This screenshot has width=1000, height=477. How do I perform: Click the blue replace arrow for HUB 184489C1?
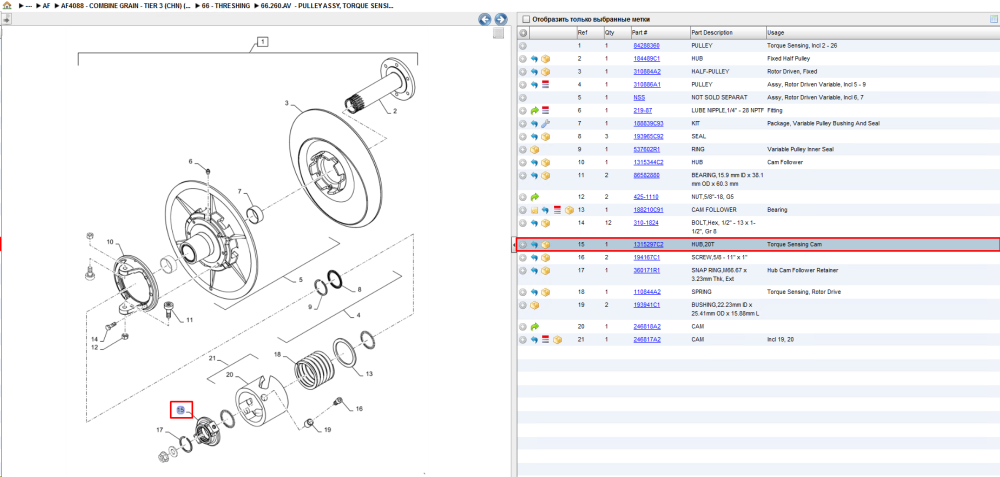[x=534, y=59]
